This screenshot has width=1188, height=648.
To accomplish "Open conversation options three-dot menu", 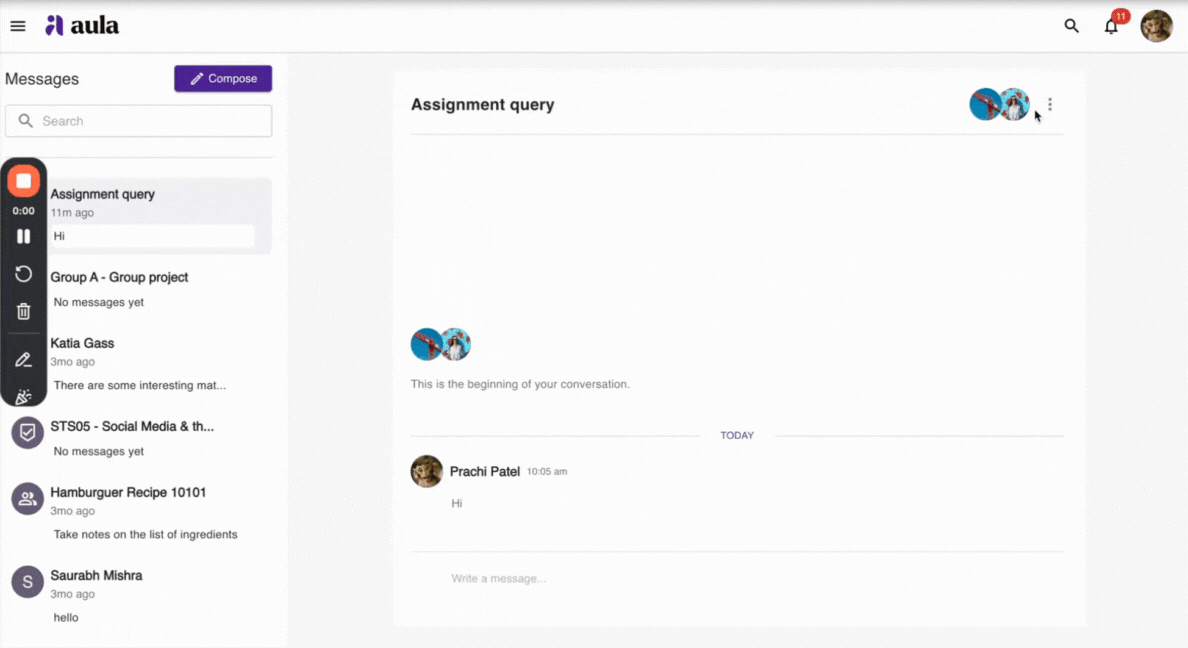I will point(1049,105).
